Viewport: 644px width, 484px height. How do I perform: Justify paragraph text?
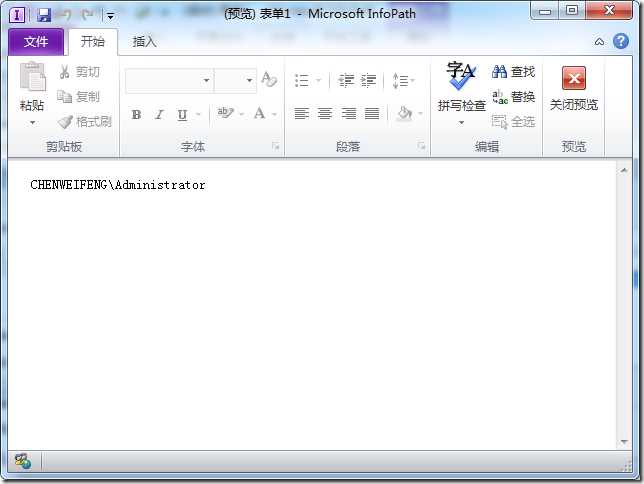tap(372, 113)
